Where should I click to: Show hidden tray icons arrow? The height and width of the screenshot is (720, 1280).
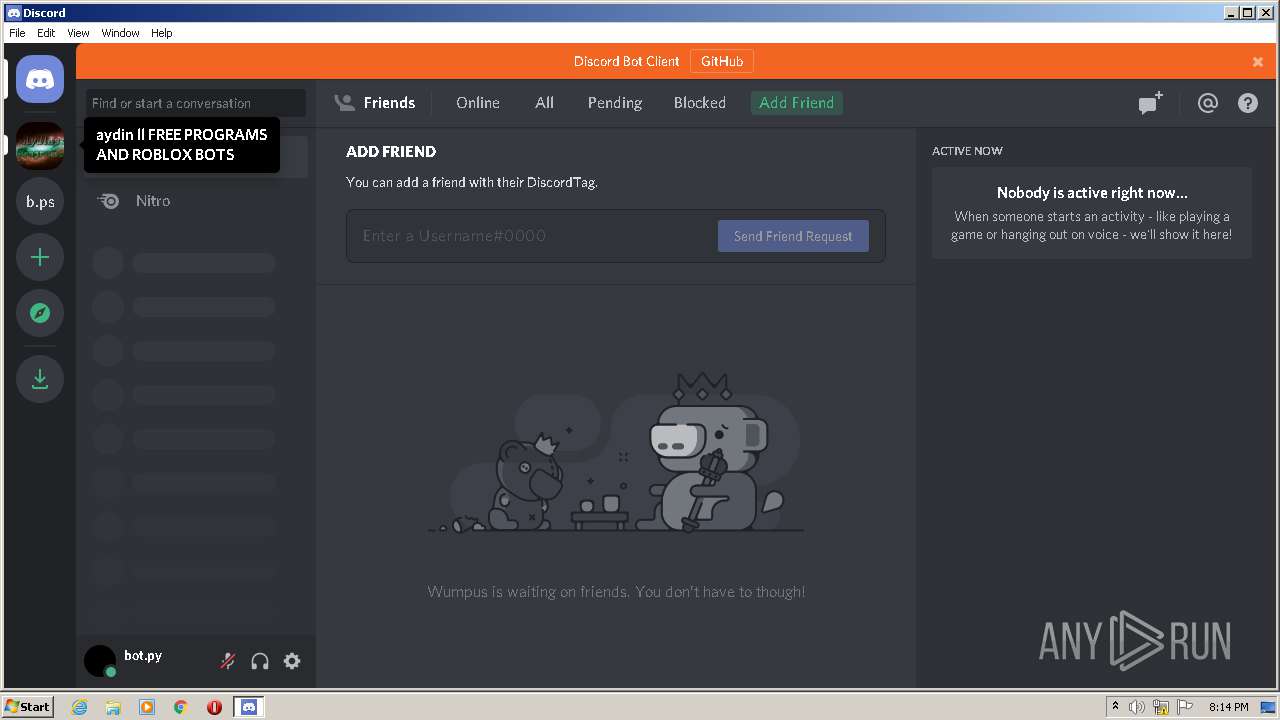pyautogui.click(x=1116, y=707)
